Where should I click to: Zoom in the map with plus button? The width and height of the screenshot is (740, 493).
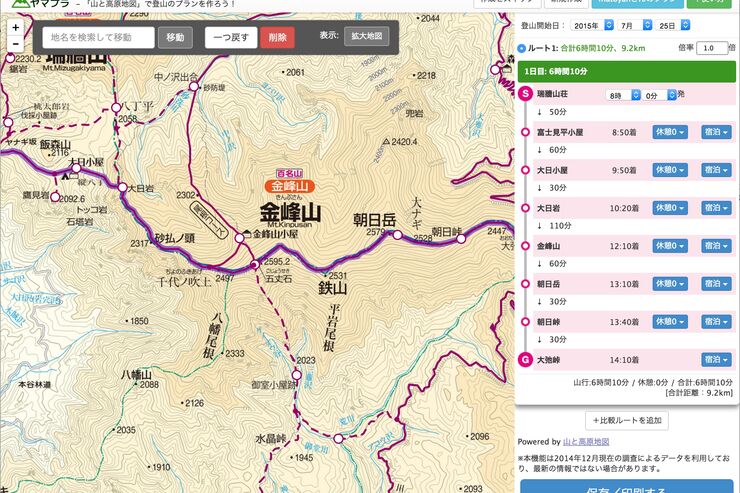click(x=16, y=27)
